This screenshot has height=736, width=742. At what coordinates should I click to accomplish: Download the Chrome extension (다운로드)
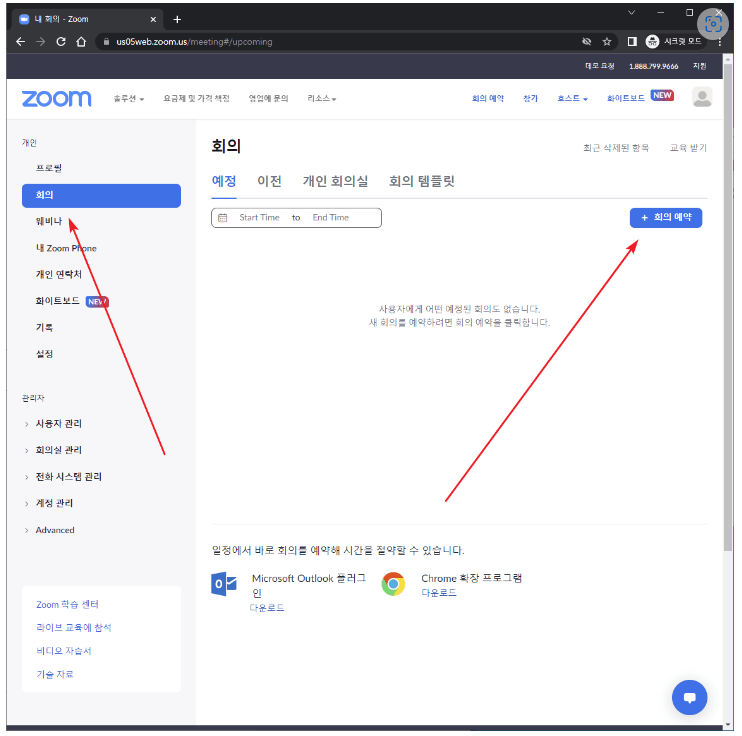(x=439, y=593)
